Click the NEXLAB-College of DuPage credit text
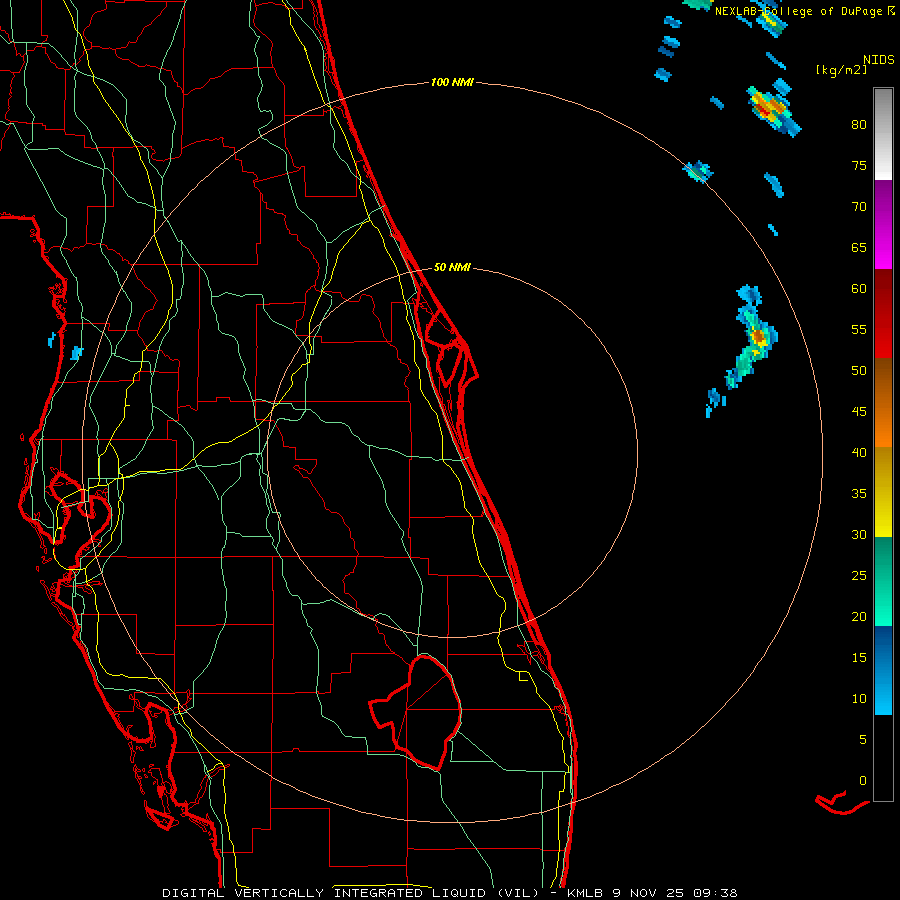This screenshot has width=900, height=900. [x=799, y=11]
